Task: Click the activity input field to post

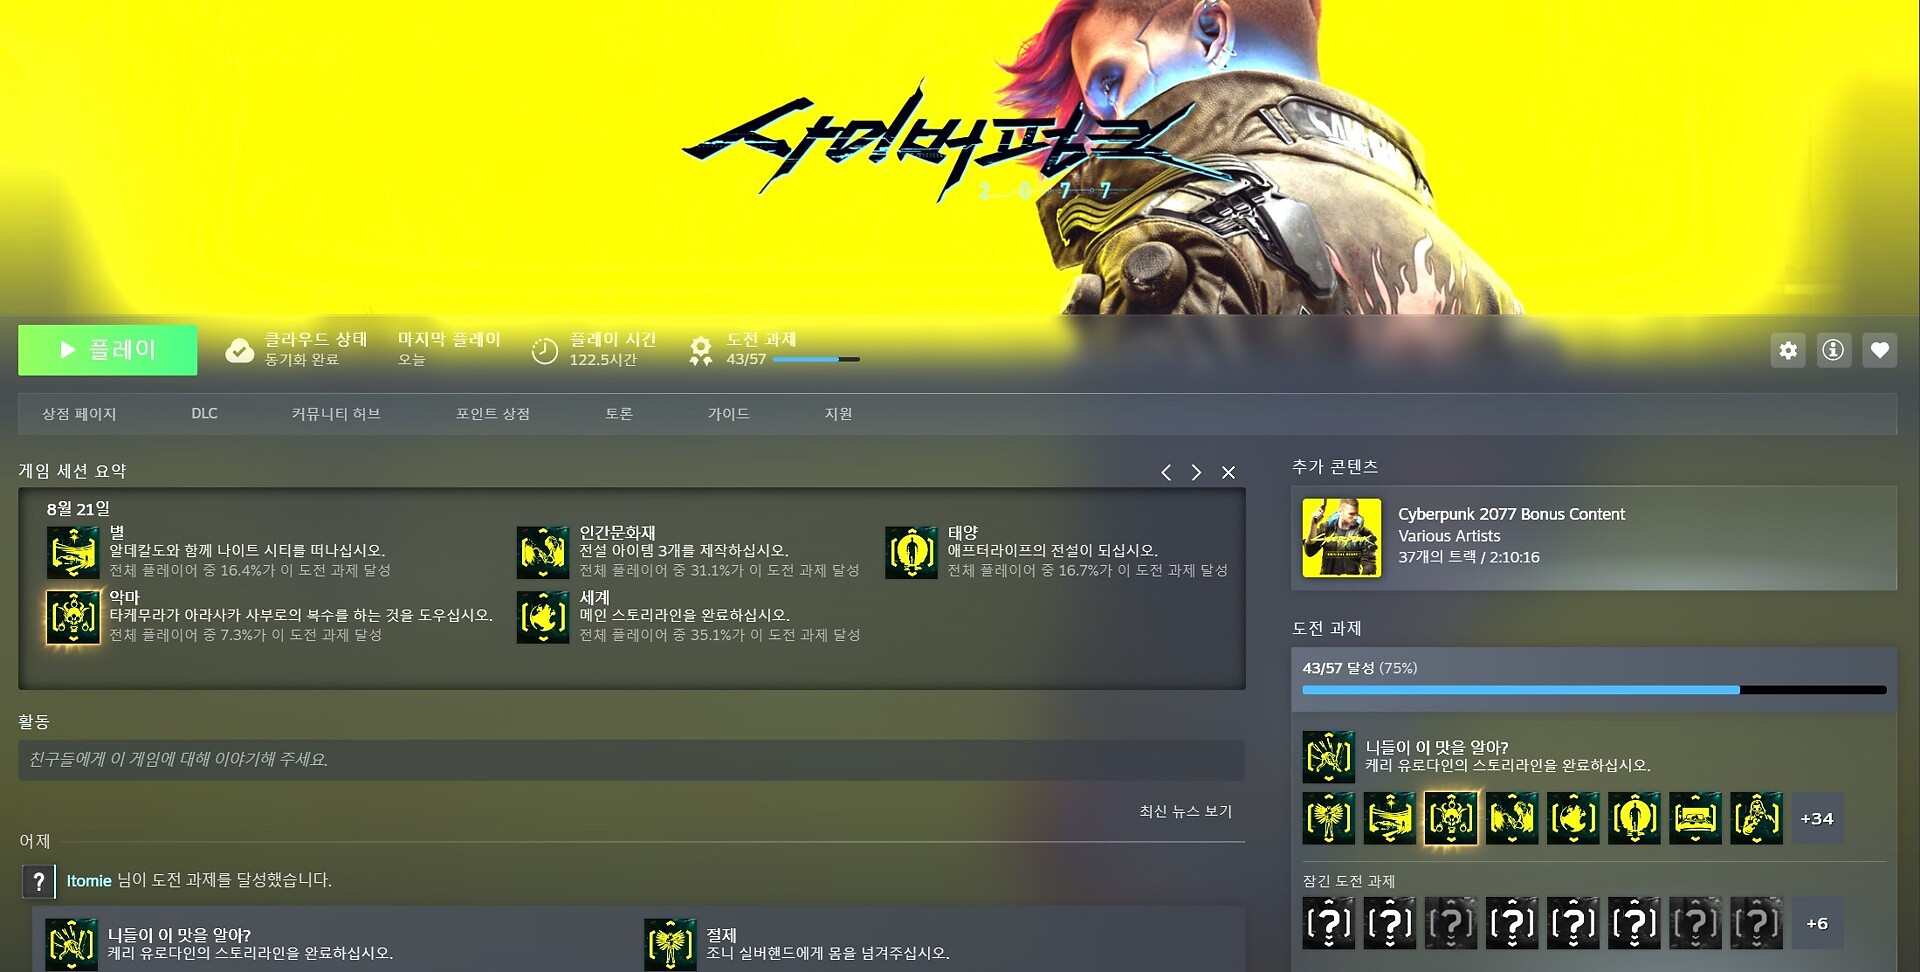Action: pos(631,760)
